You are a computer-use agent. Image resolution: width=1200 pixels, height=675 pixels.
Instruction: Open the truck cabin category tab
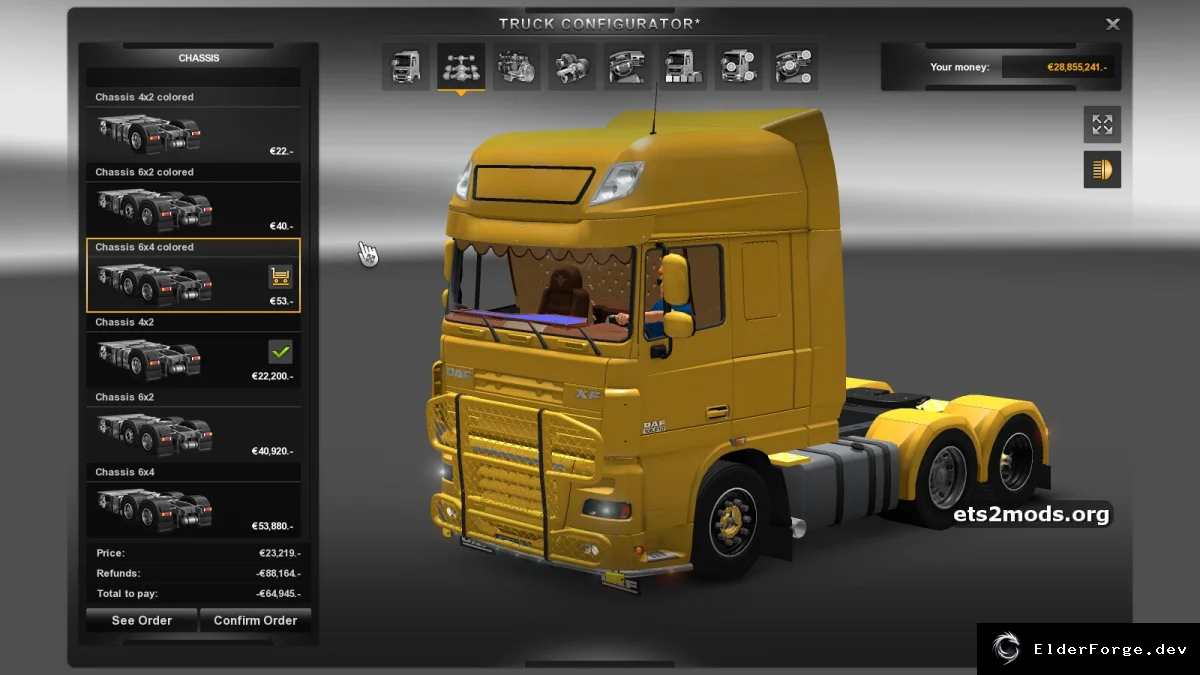pos(406,67)
